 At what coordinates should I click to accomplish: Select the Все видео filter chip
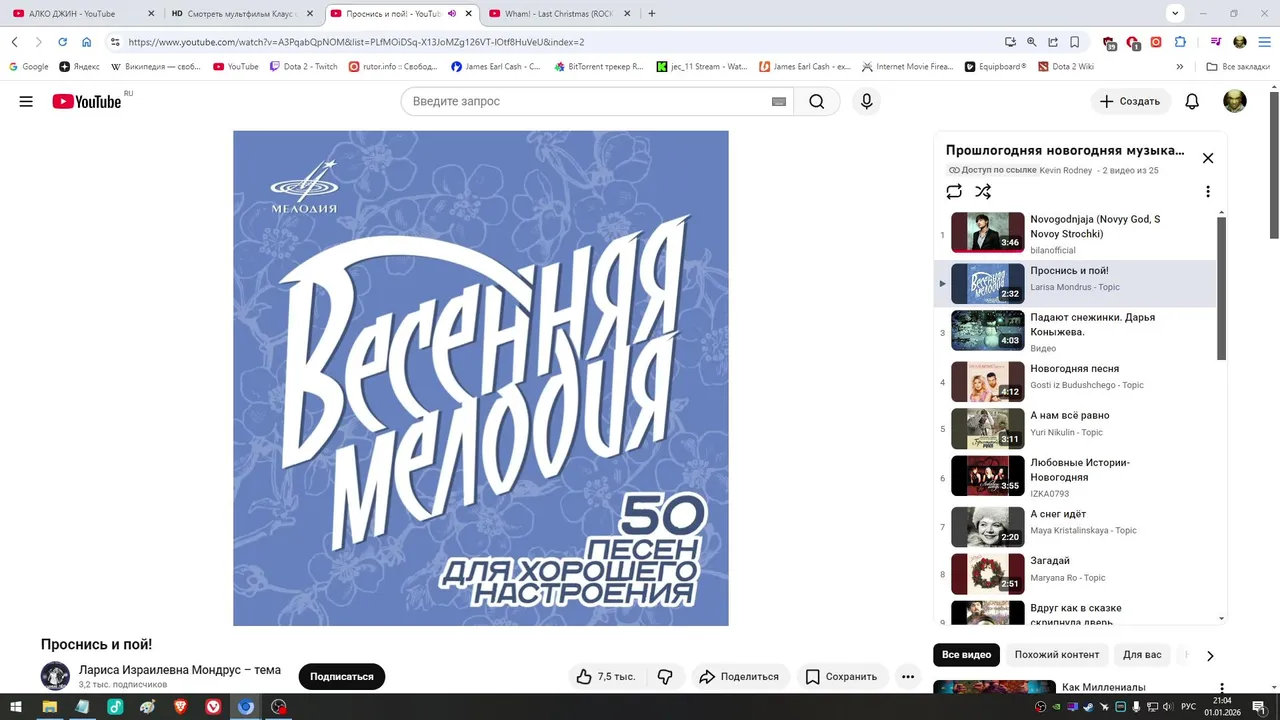coord(966,655)
